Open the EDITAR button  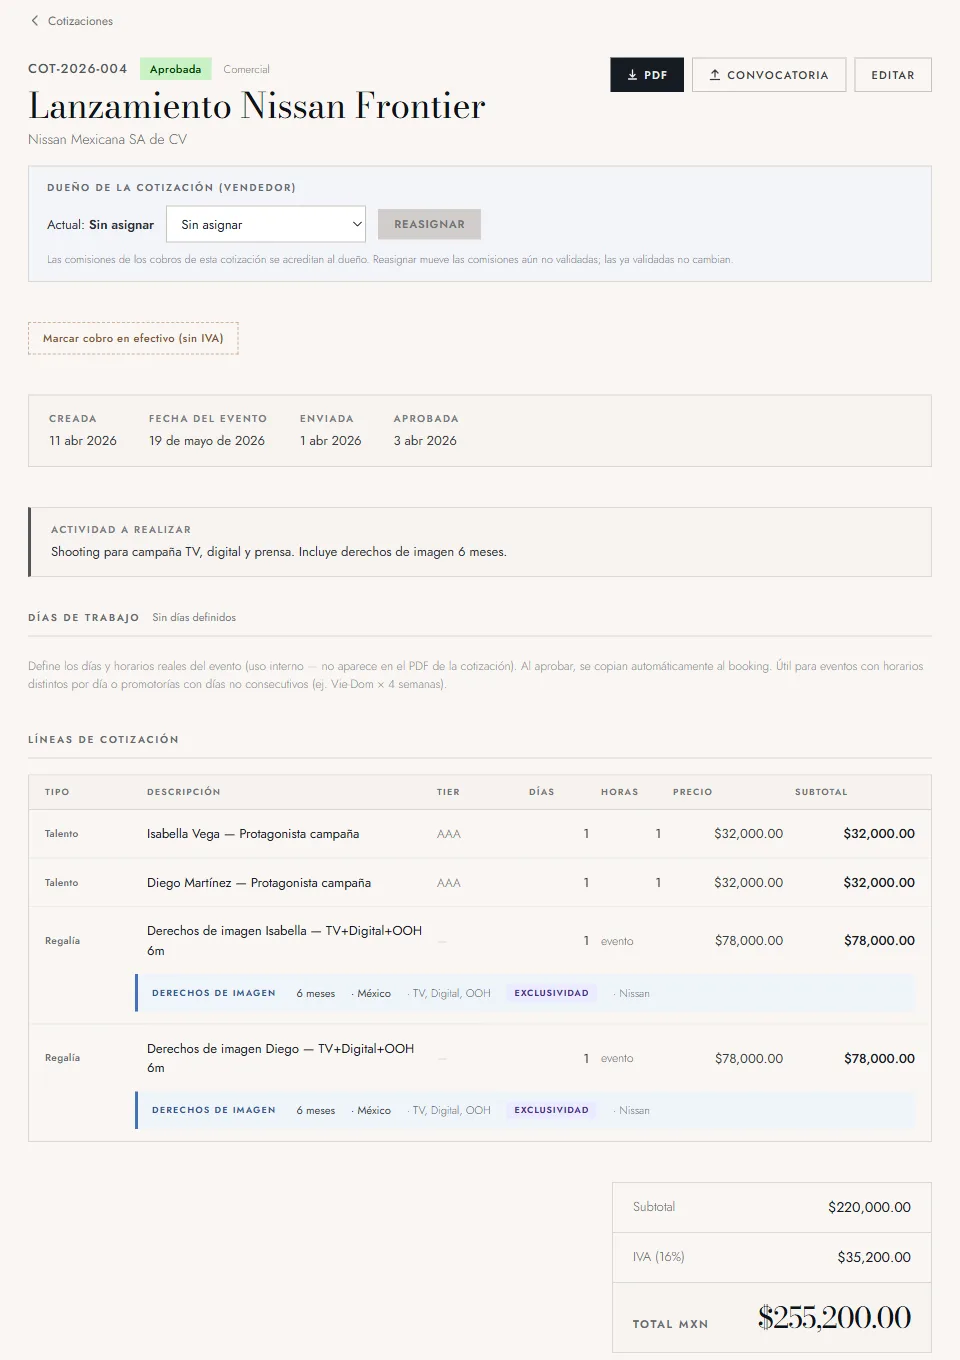pos(893,75)
